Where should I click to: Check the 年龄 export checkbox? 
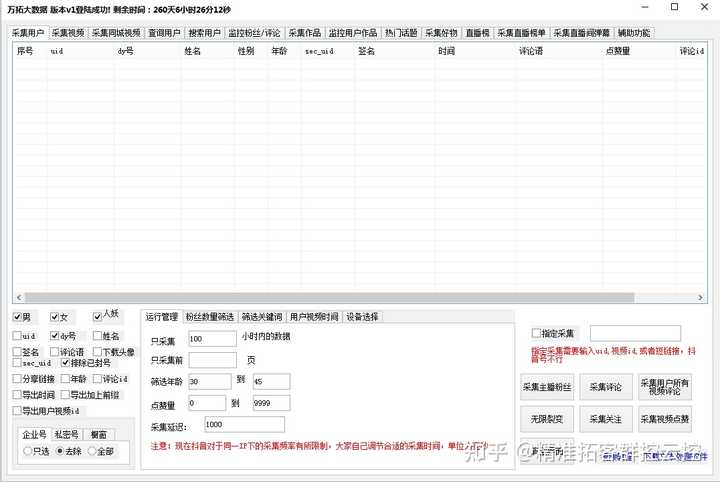pyautogui.click(x=65, y=379)
